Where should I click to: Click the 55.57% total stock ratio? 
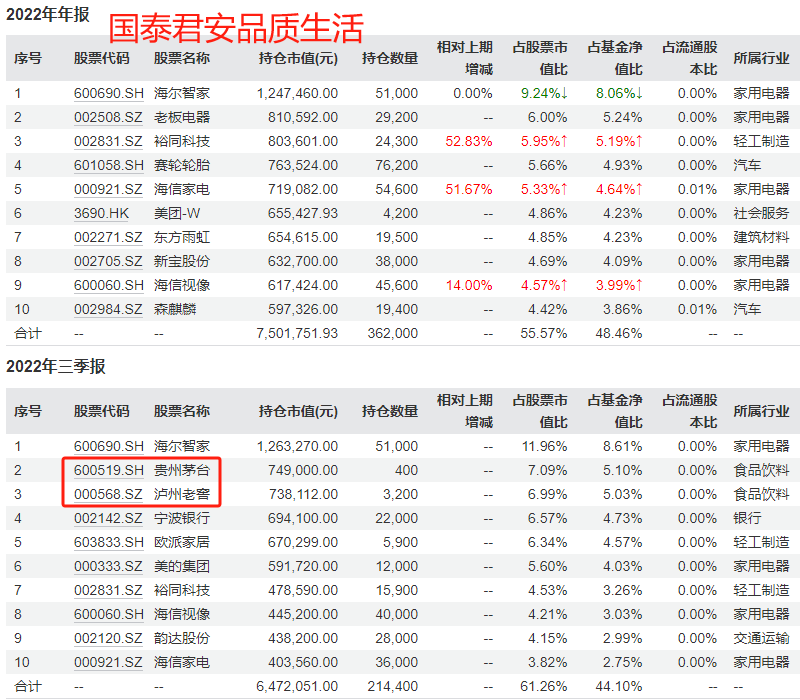point(544,333)
